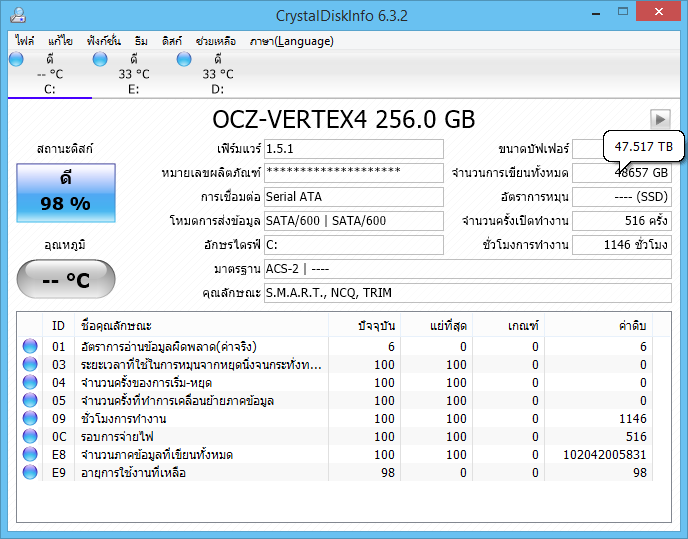This screenshot has height=539, width=688.
Task: Click the ---- (SSD) rotation rate field
Action: [622, 197]
